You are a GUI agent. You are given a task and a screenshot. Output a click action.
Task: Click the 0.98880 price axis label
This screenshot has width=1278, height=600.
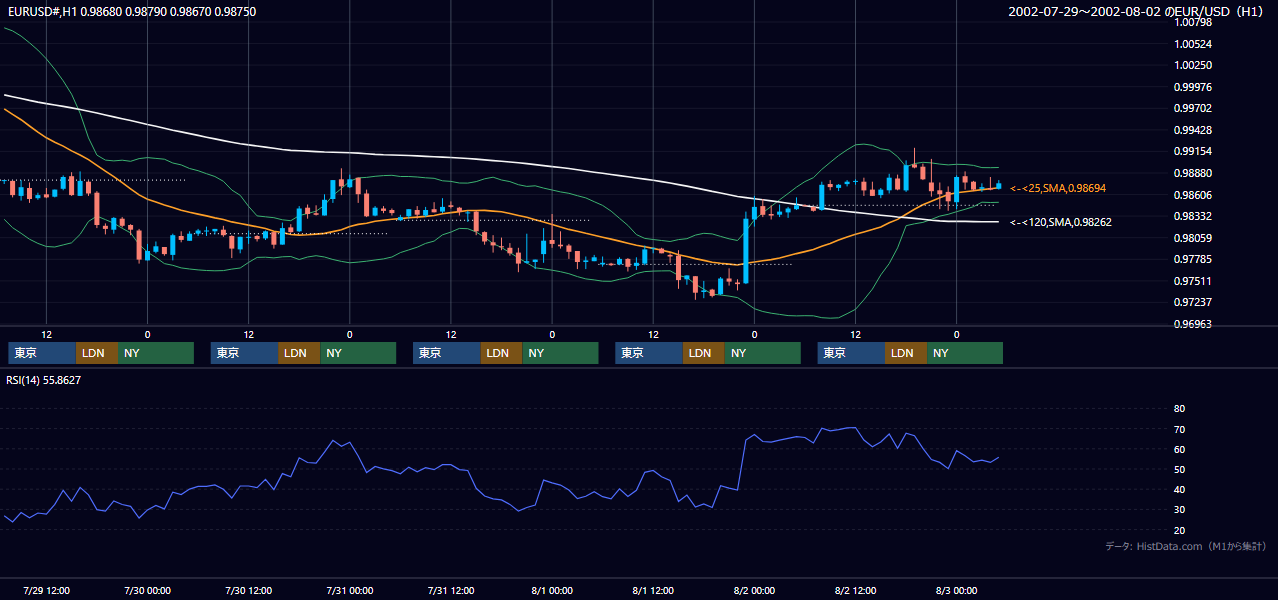pos(1194,173)
